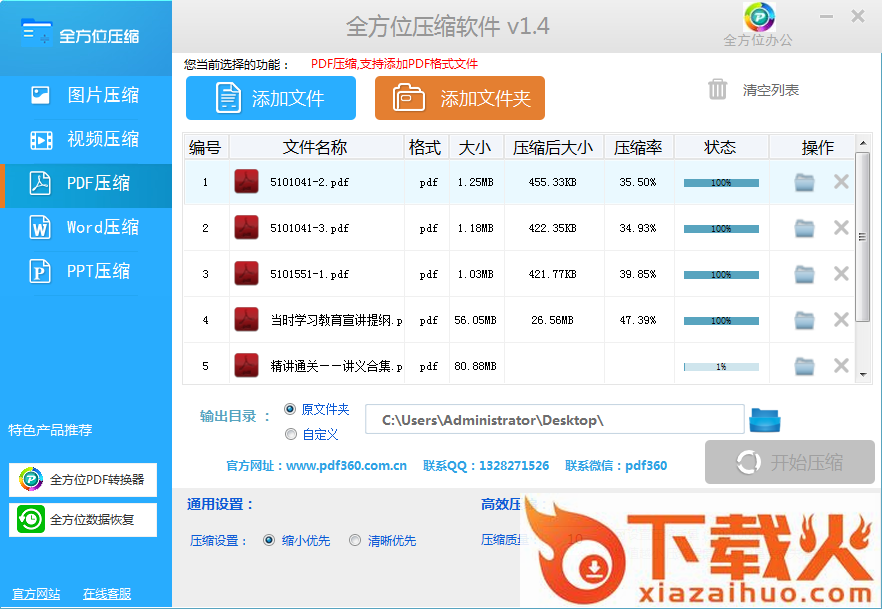
Task: Remove 精讲通关一一讲义合集 file from list
Action: tap(841, 366)
